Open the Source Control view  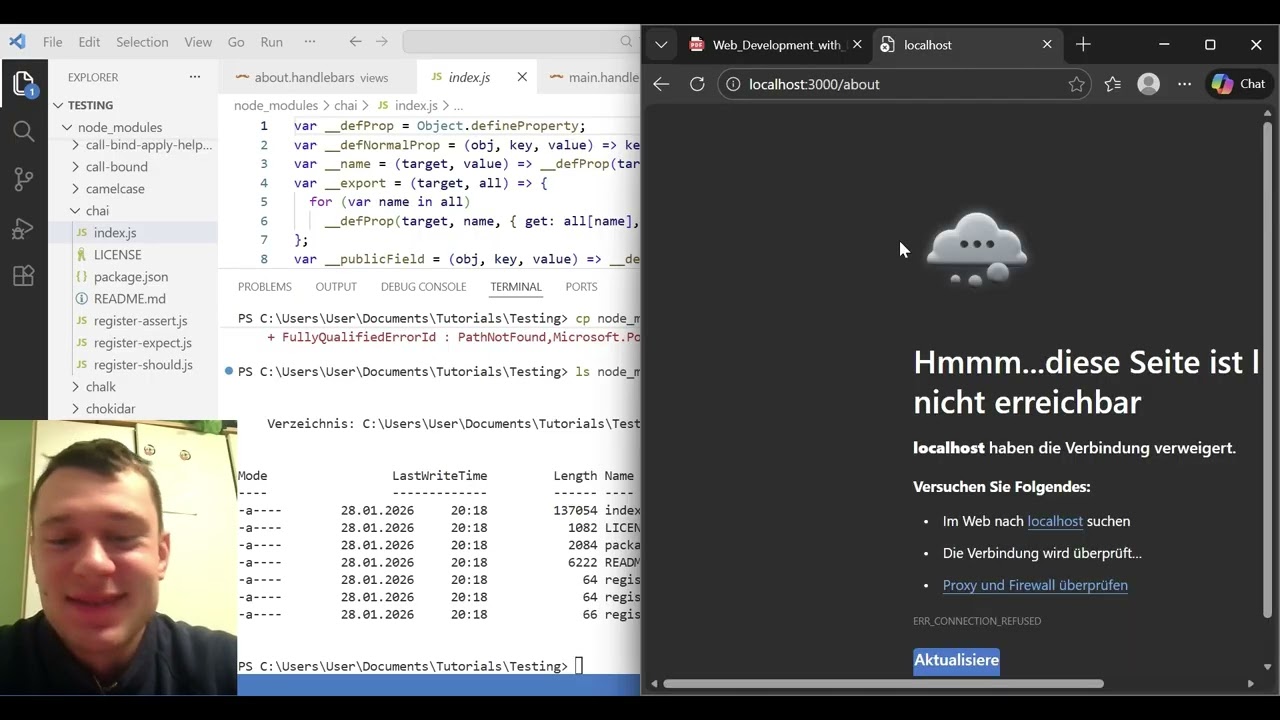[x=23, y=180]
